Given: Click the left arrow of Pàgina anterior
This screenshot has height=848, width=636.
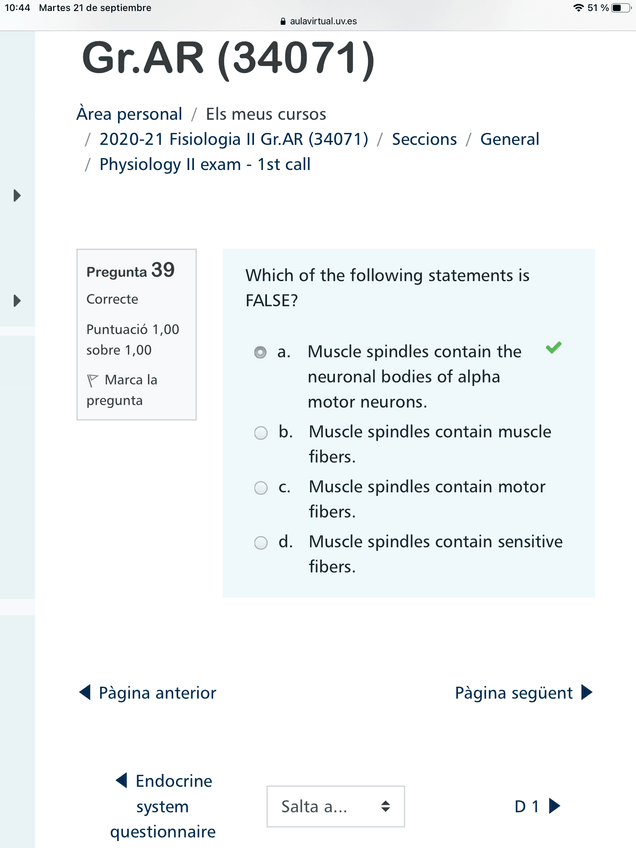Looking at the screenshot, I should point(85,693).
